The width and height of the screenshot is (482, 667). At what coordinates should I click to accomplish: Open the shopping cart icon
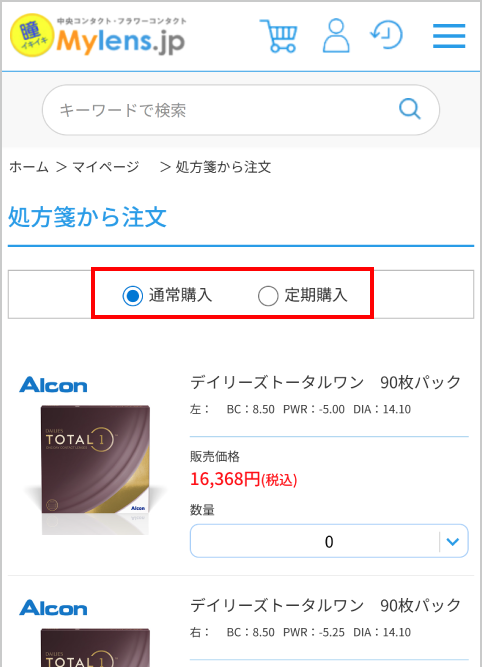(279, 36)
